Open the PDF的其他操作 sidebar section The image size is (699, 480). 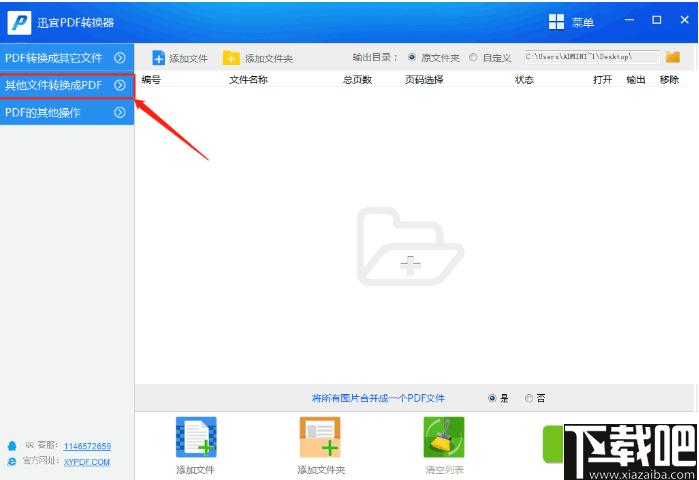[67, 112]
